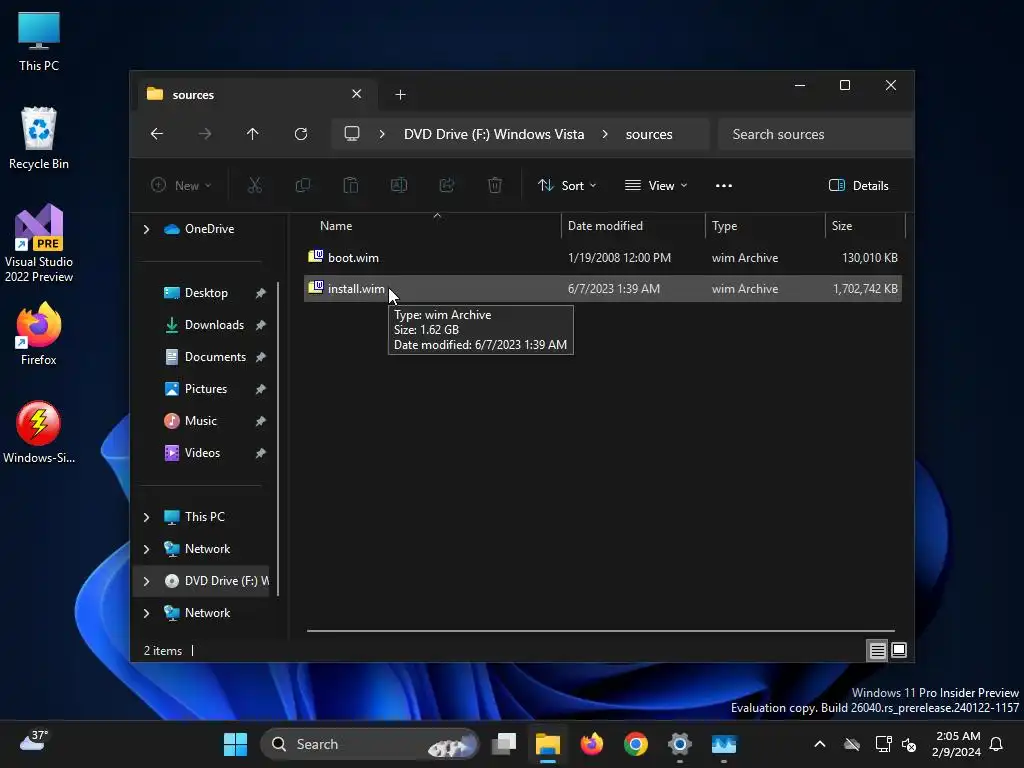Toggle the Details pane
1024x768 pixels.
[x=858, y=185]
